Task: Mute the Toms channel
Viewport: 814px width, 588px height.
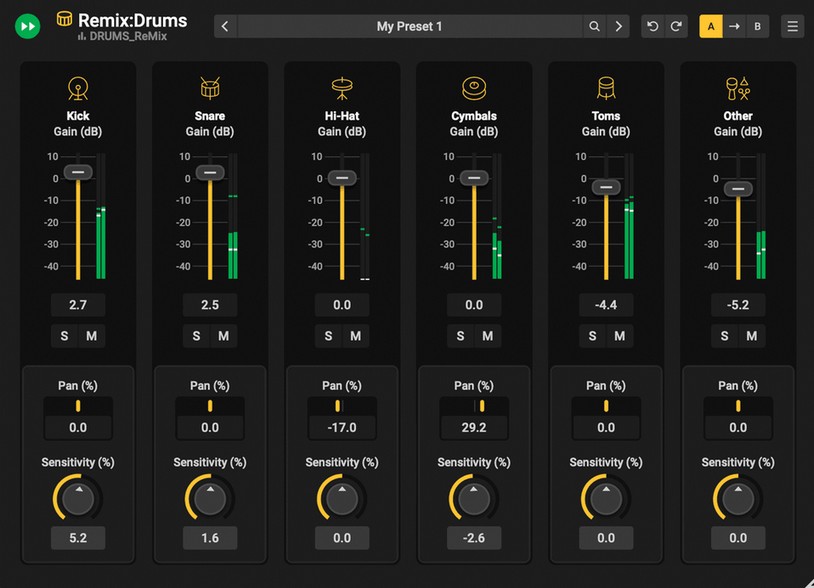Action: (x=619, y=336)
